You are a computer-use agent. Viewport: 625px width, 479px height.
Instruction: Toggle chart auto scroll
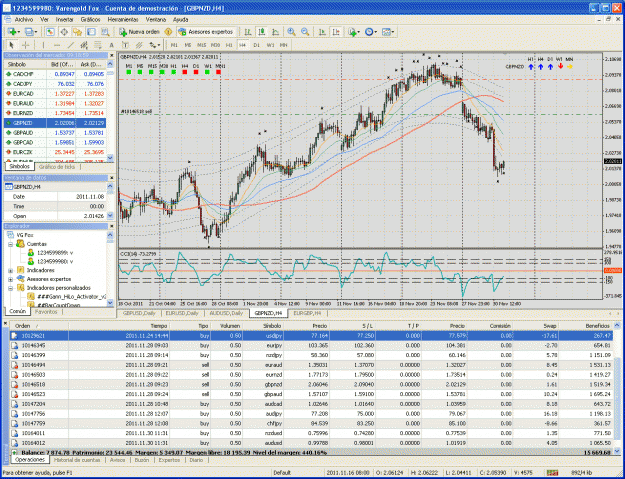(x=322, y=32)
